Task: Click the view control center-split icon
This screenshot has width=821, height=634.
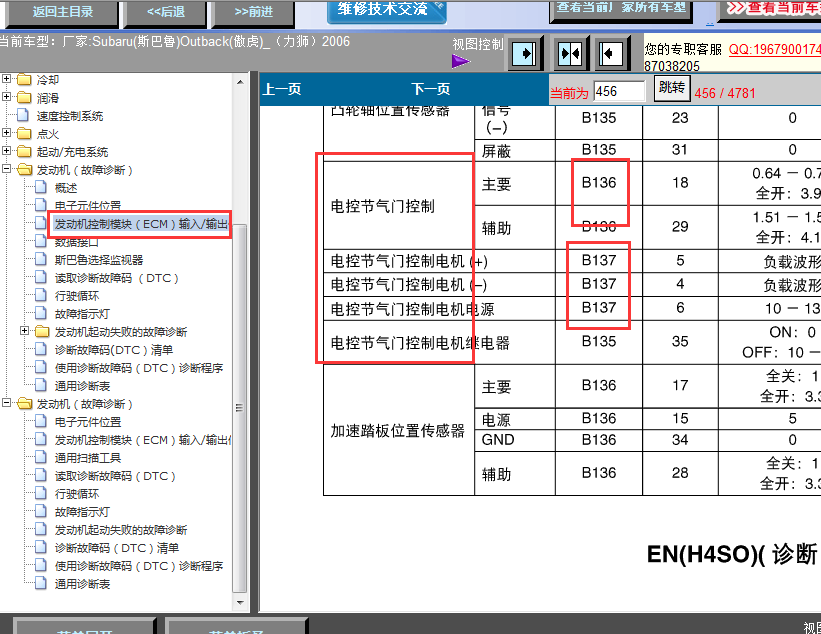Action: pyautogui.click(x=570, y=53)
